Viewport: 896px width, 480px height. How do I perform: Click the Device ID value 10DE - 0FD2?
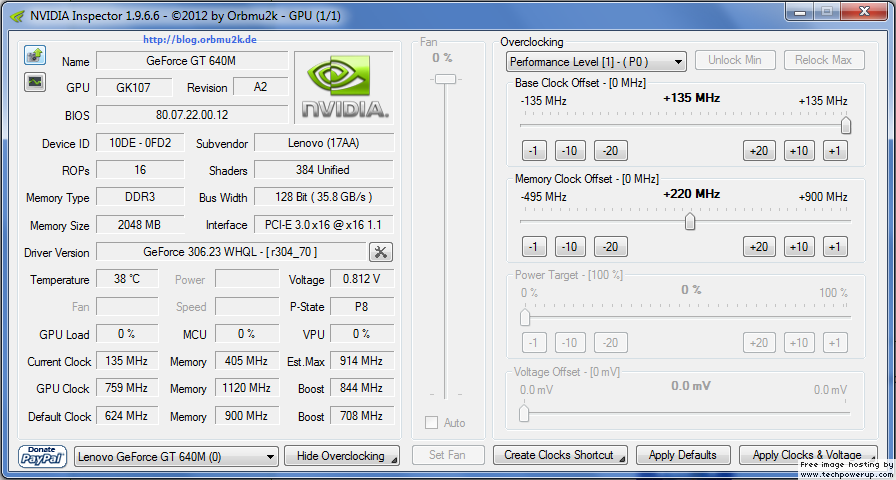click(140, 143)
